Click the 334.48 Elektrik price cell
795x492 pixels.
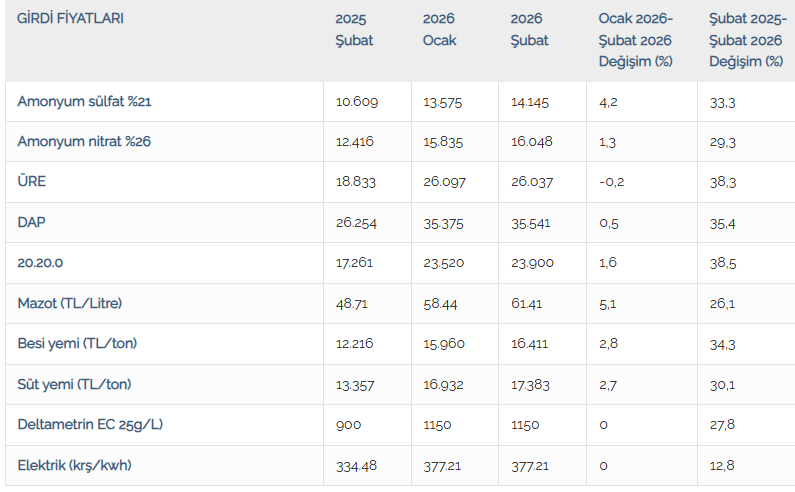tap(357, 466)
